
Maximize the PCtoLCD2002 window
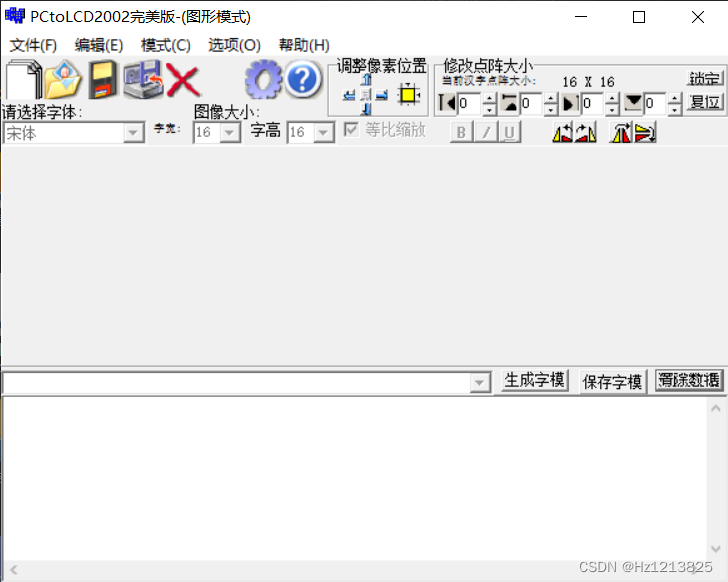click(639, 17)
